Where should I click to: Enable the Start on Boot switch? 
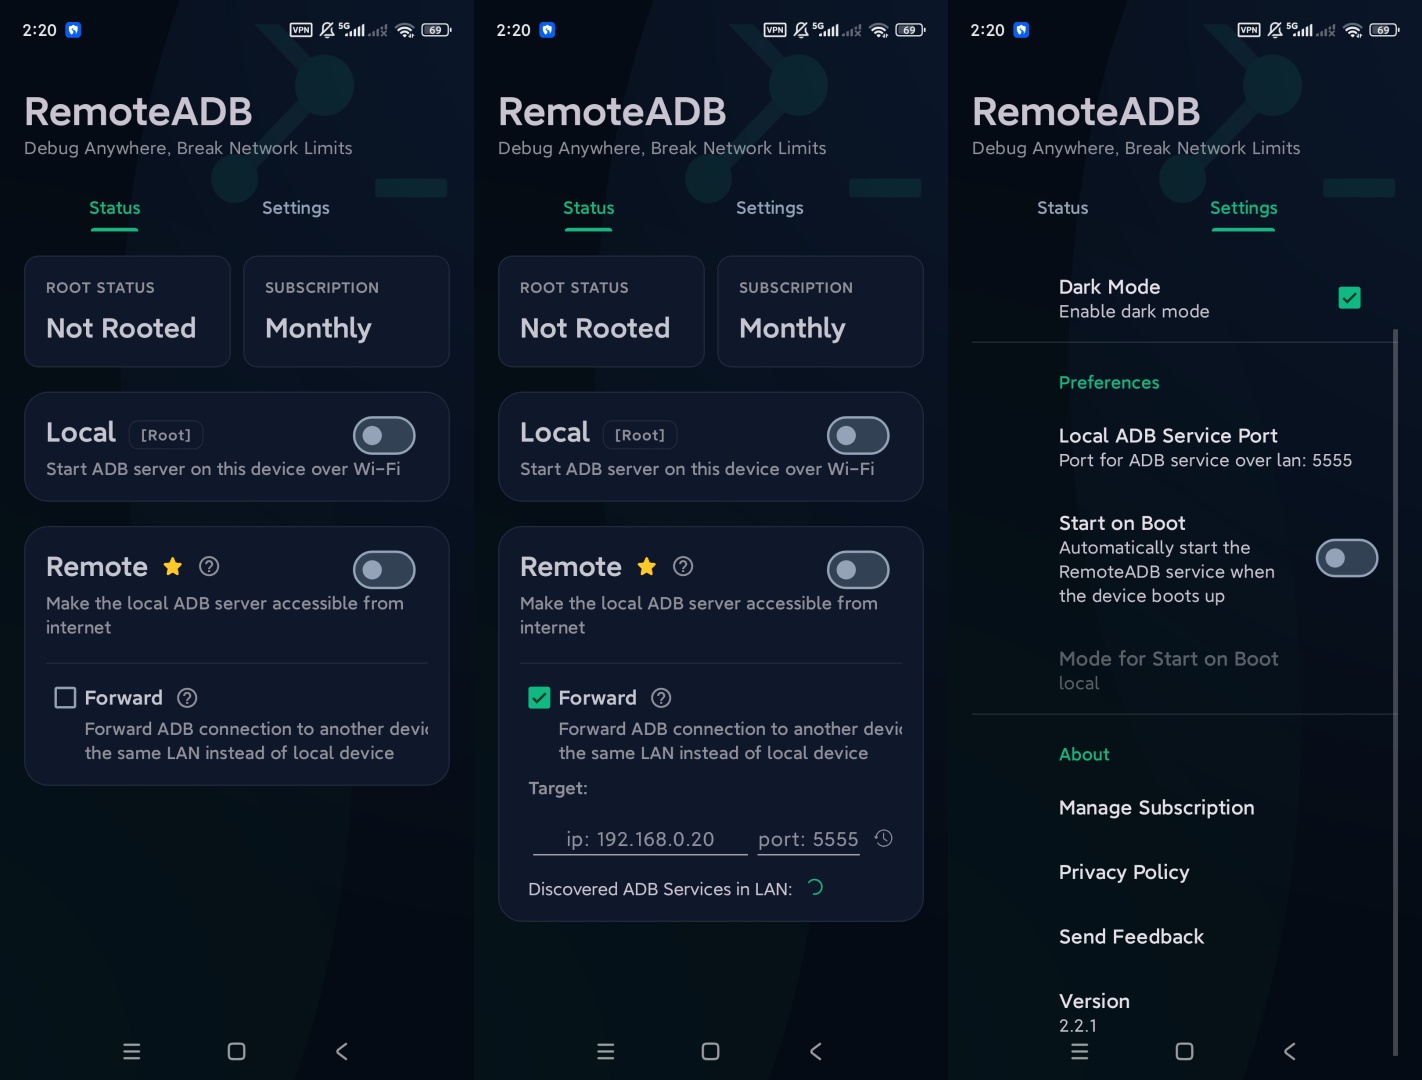tap(1347, 558)
